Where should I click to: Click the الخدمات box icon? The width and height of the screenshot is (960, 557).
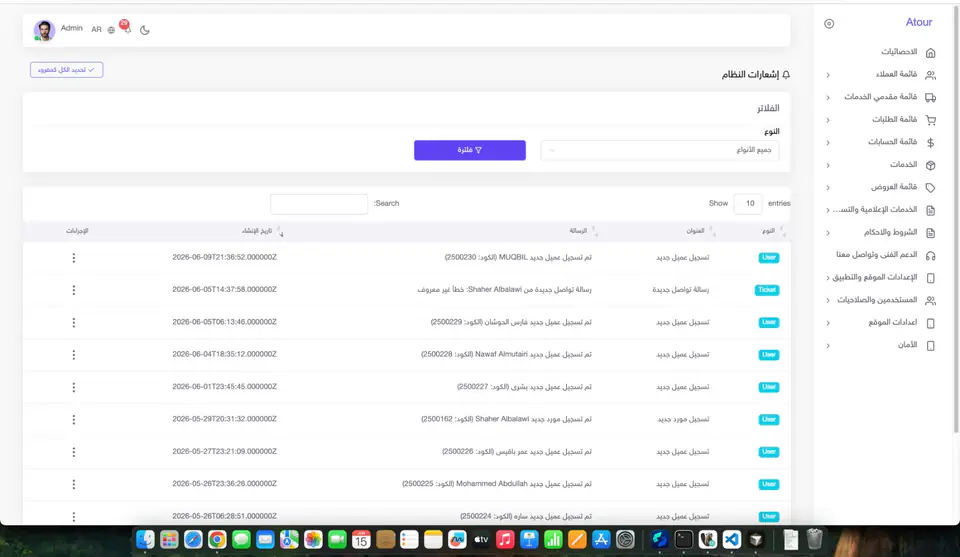930,165
